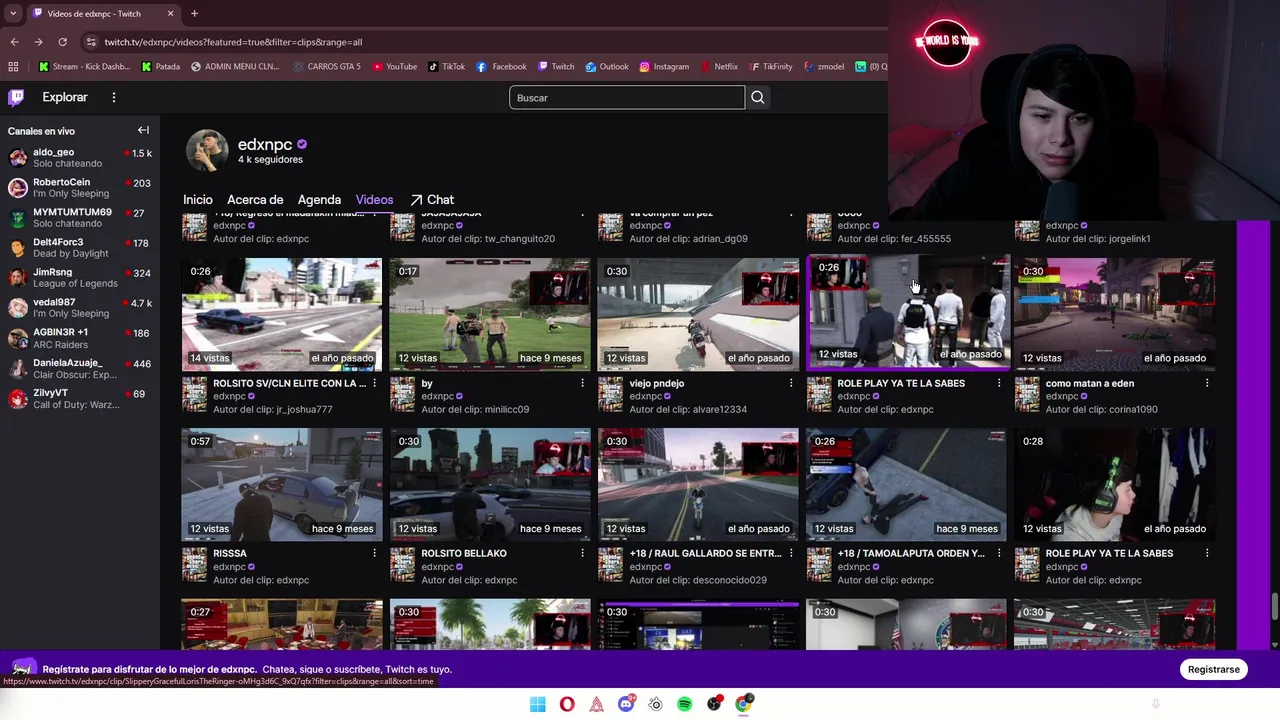The image size is (1280, 720).
Task: Open a new browser tab
Action: coord(194,13)
